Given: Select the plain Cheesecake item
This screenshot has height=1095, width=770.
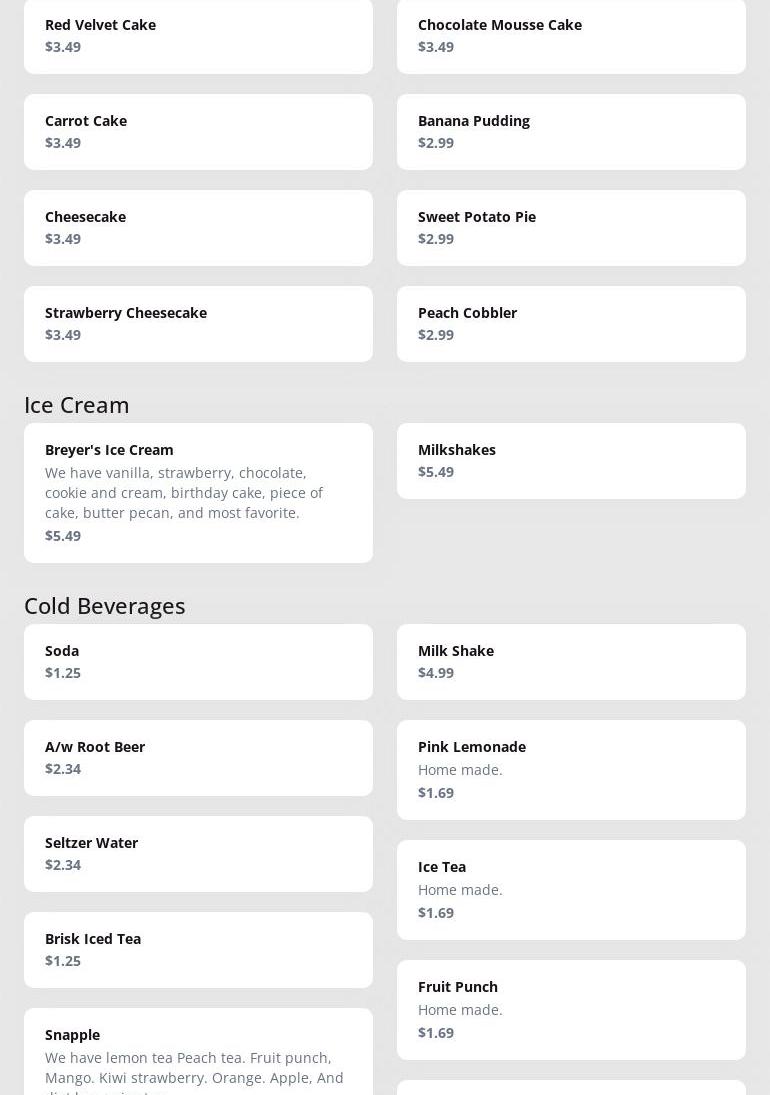Looking at the screenshot, I should (x=198, y=227).
